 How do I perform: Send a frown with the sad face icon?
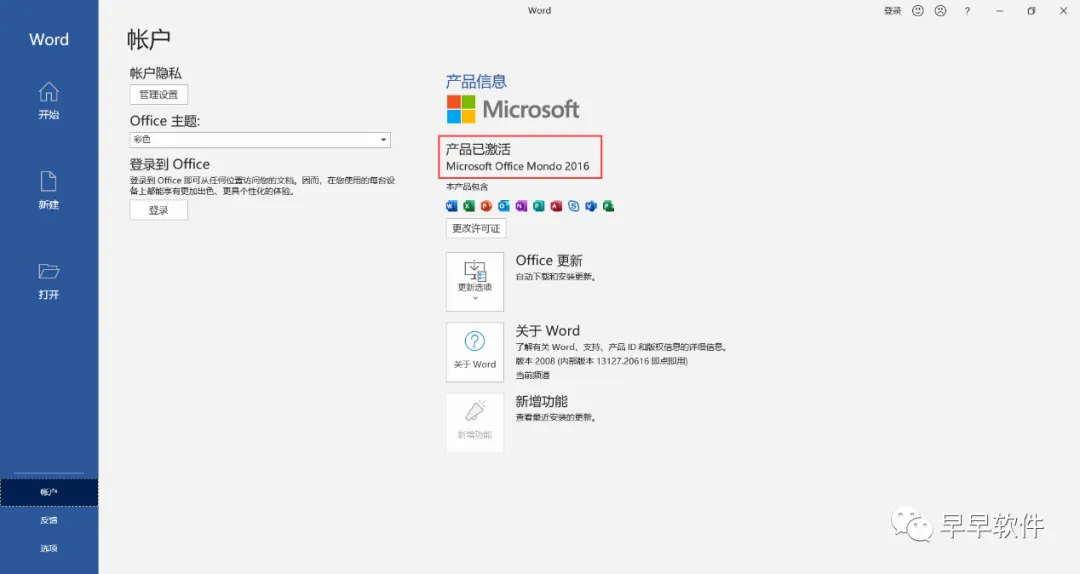click(x=940, y=10)
